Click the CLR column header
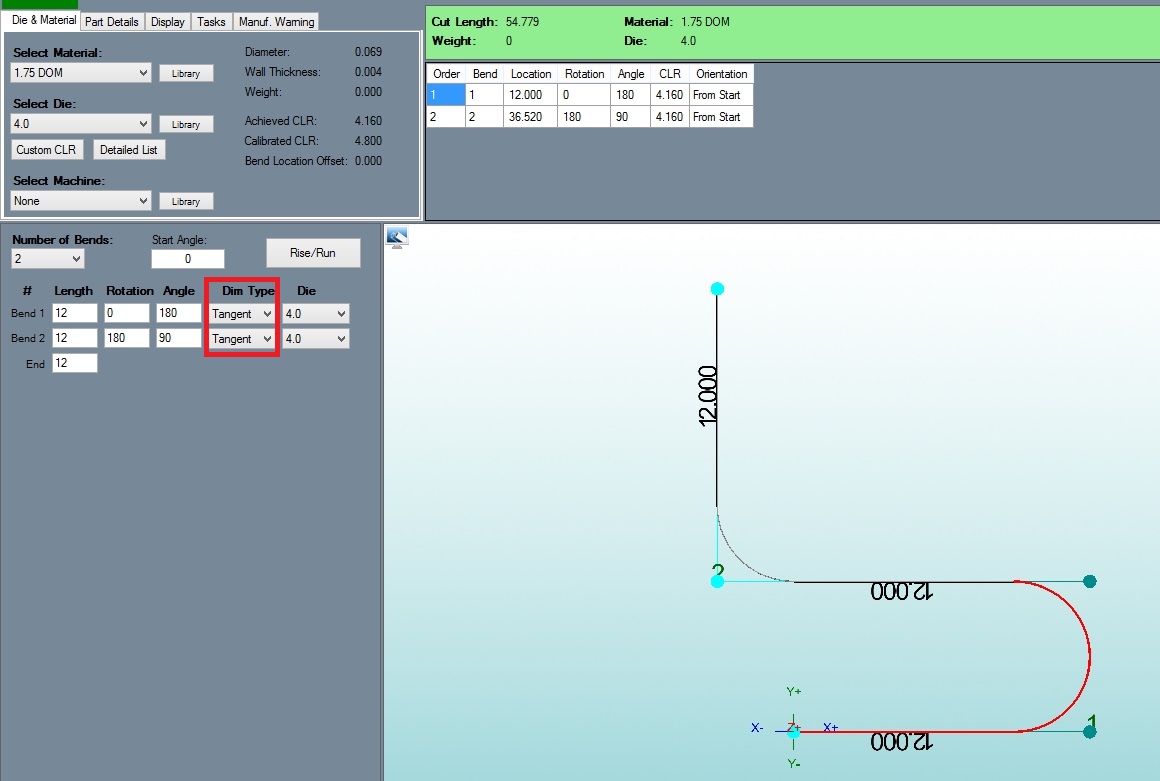1160x781 pixels. click(x=670, y=74)
